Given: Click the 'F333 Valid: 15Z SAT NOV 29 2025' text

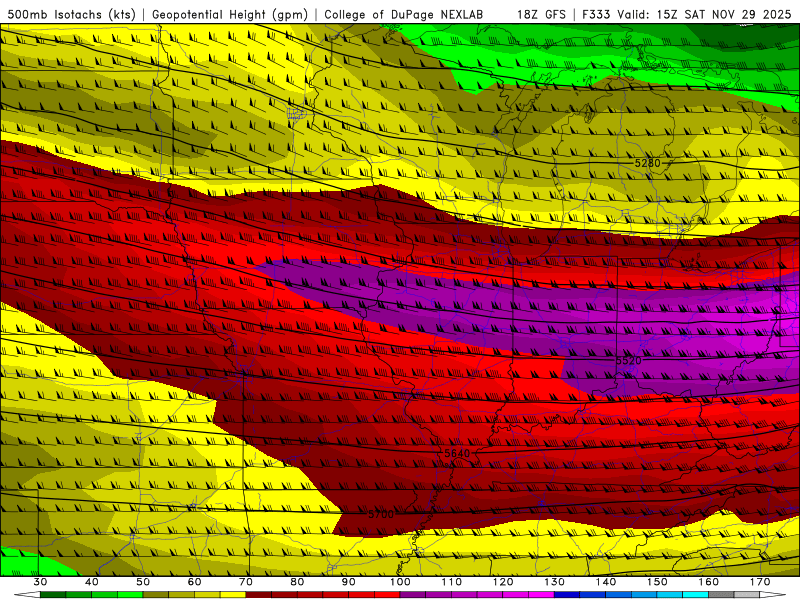Looking at the screenshot, I should coord(687,15).
